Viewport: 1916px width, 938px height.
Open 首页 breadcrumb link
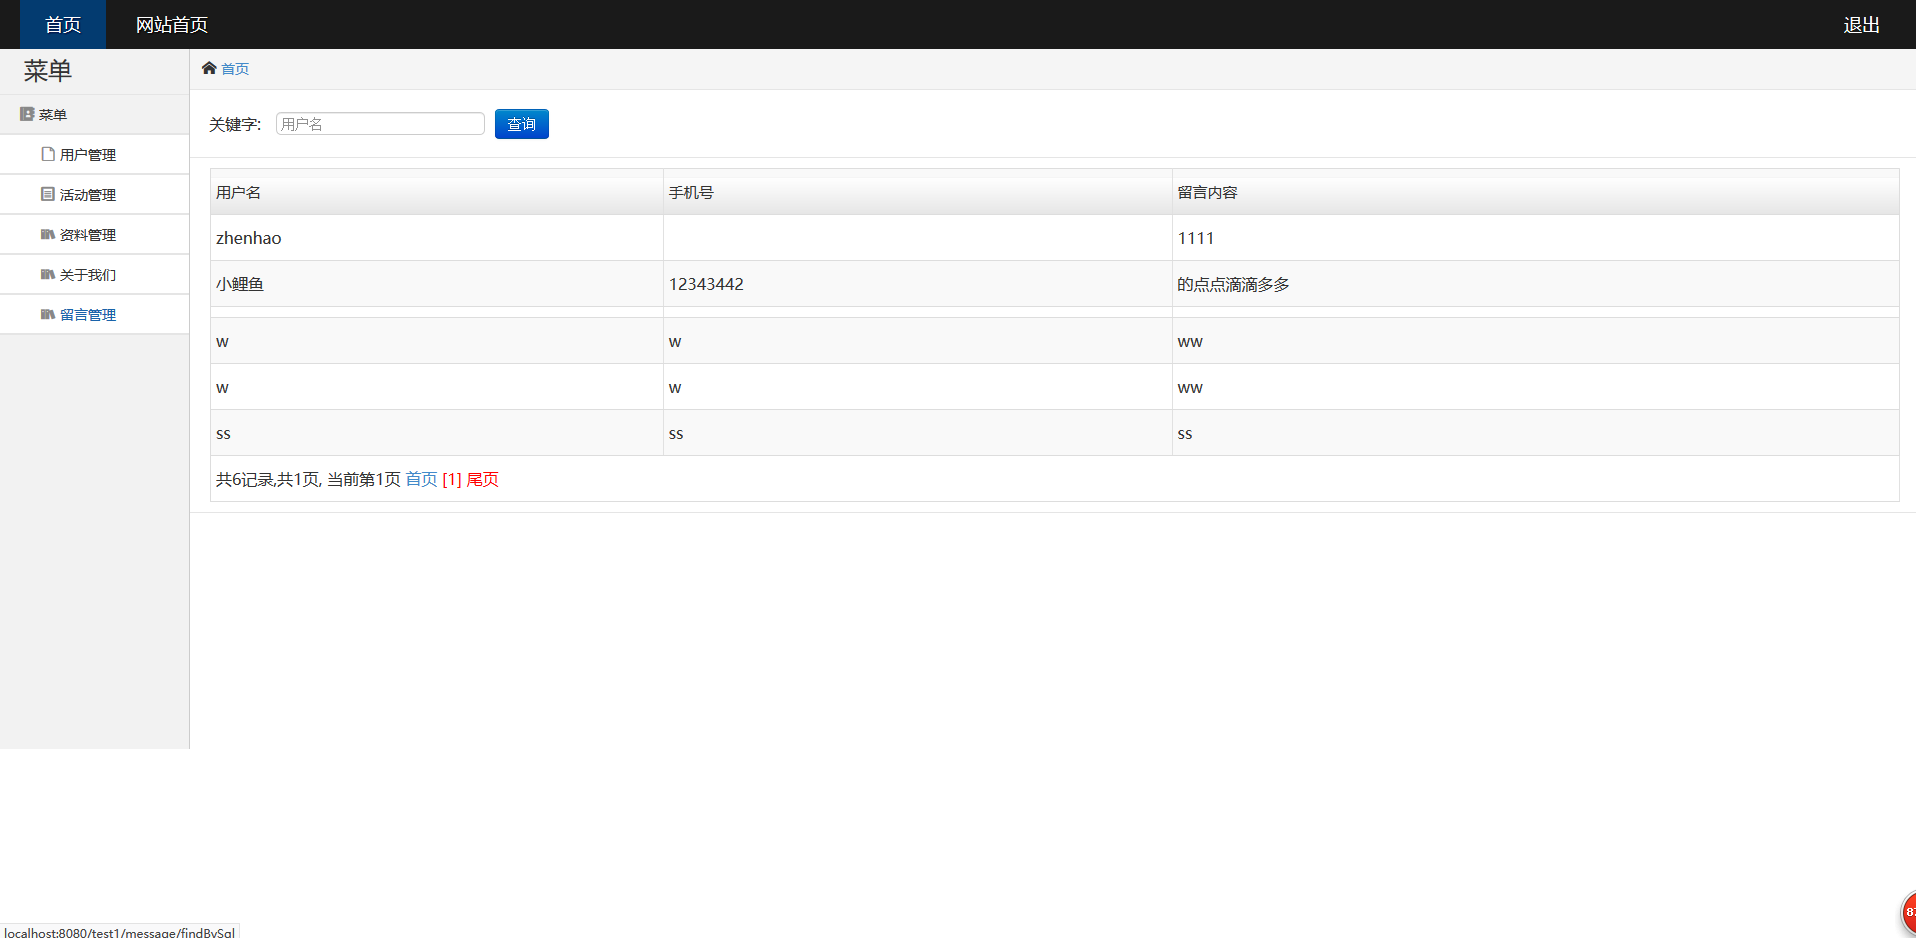coord(235,69)
